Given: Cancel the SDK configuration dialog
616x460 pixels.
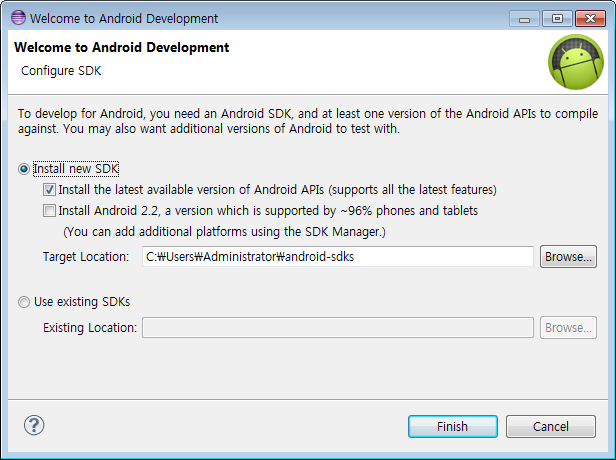Looking at the screenshot, I should point(551,426).
